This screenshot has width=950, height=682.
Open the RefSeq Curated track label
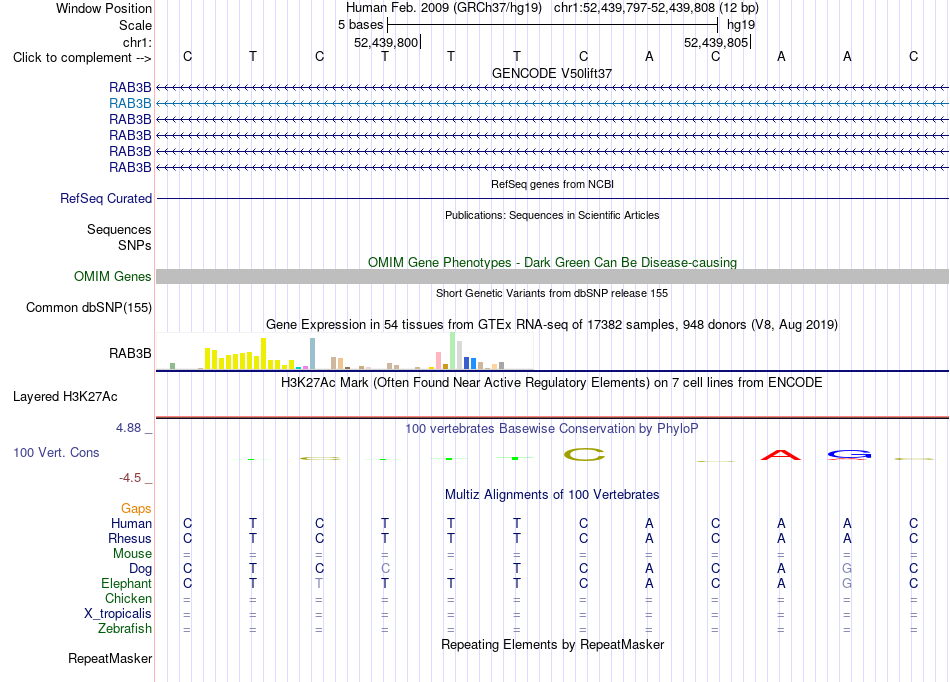point(105,199)
